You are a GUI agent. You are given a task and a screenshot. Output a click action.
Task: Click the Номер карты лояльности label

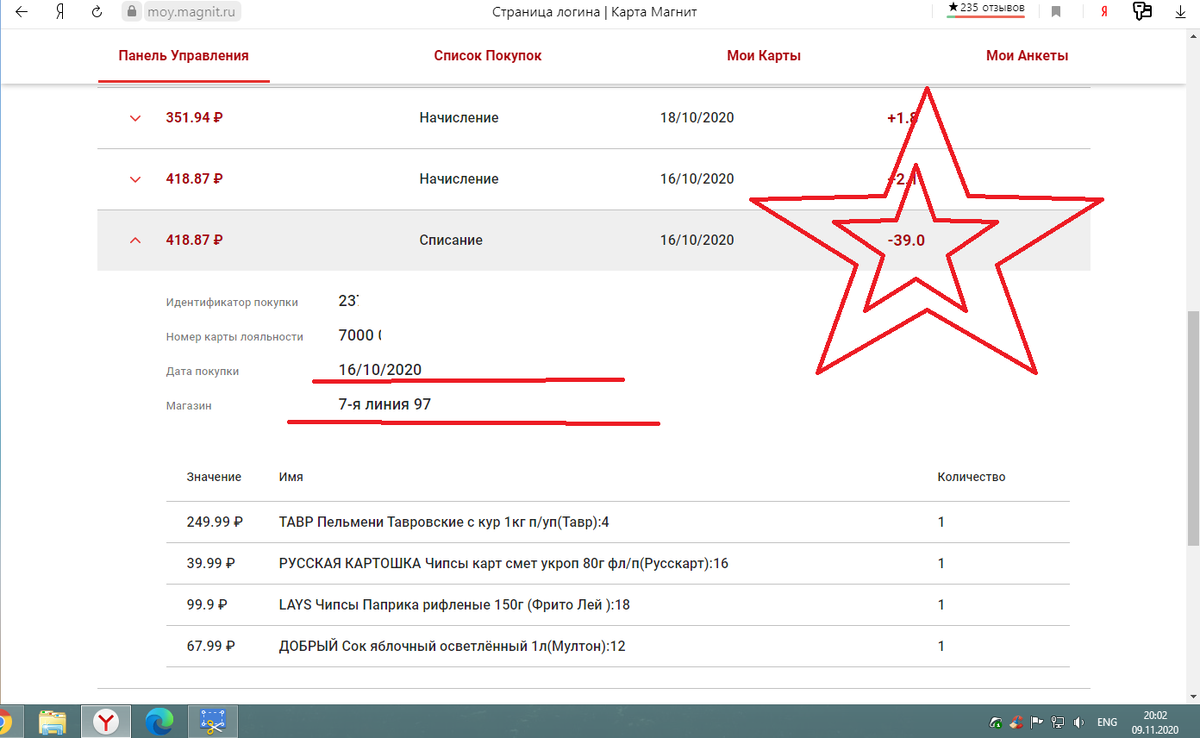[x=234, y=337]
